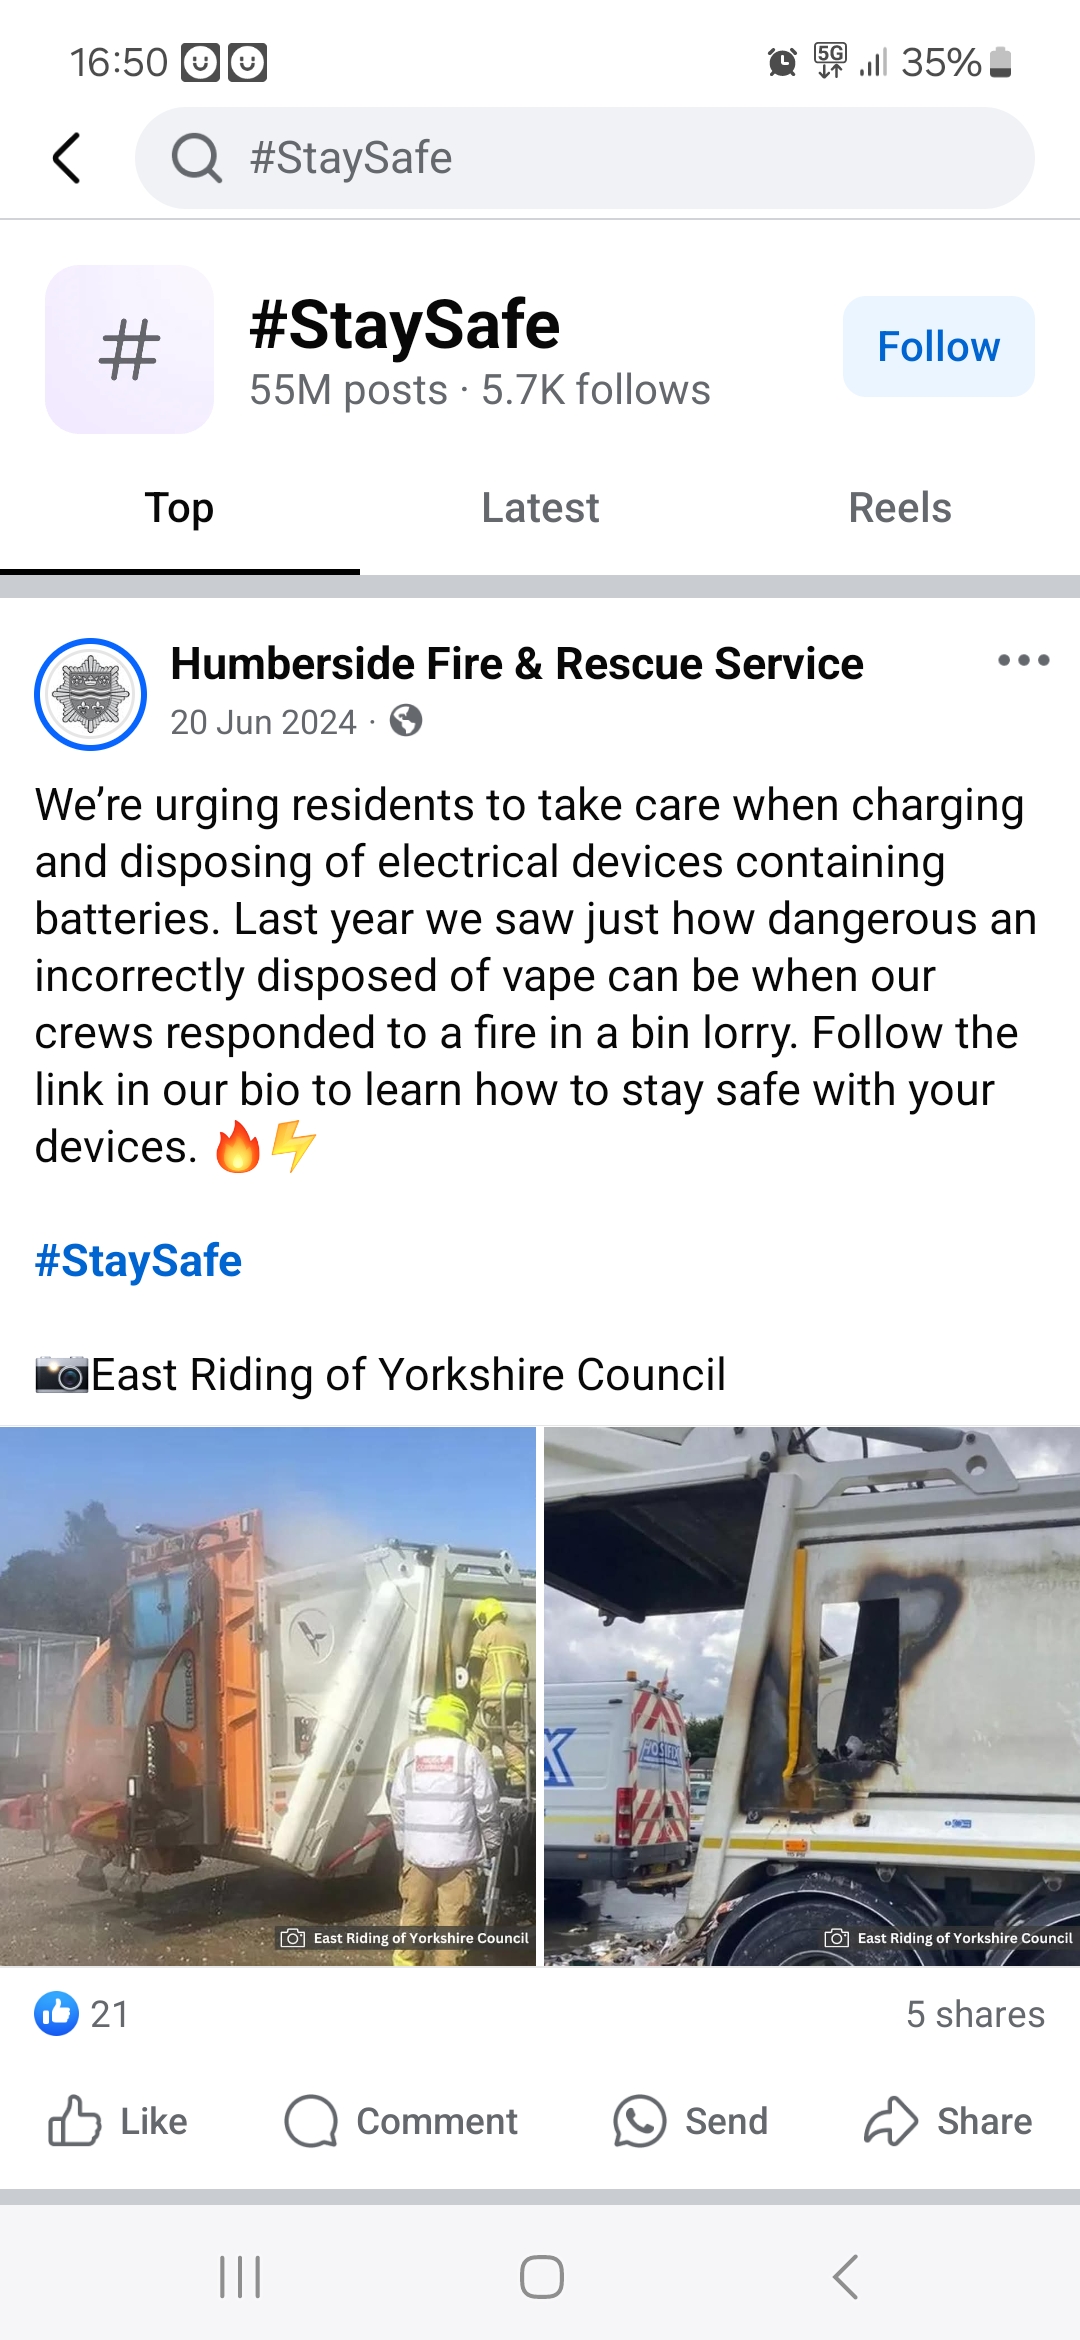Open the three-dot post options menu
The width and height of the screenshot is (1080, 2340).
pyautogui.click(x=1023, y=660)
